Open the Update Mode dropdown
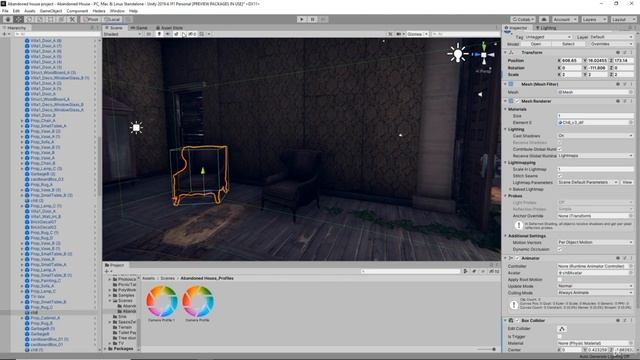Image resolution: width=640 pixels, height=360 pixels. (595, 286)
